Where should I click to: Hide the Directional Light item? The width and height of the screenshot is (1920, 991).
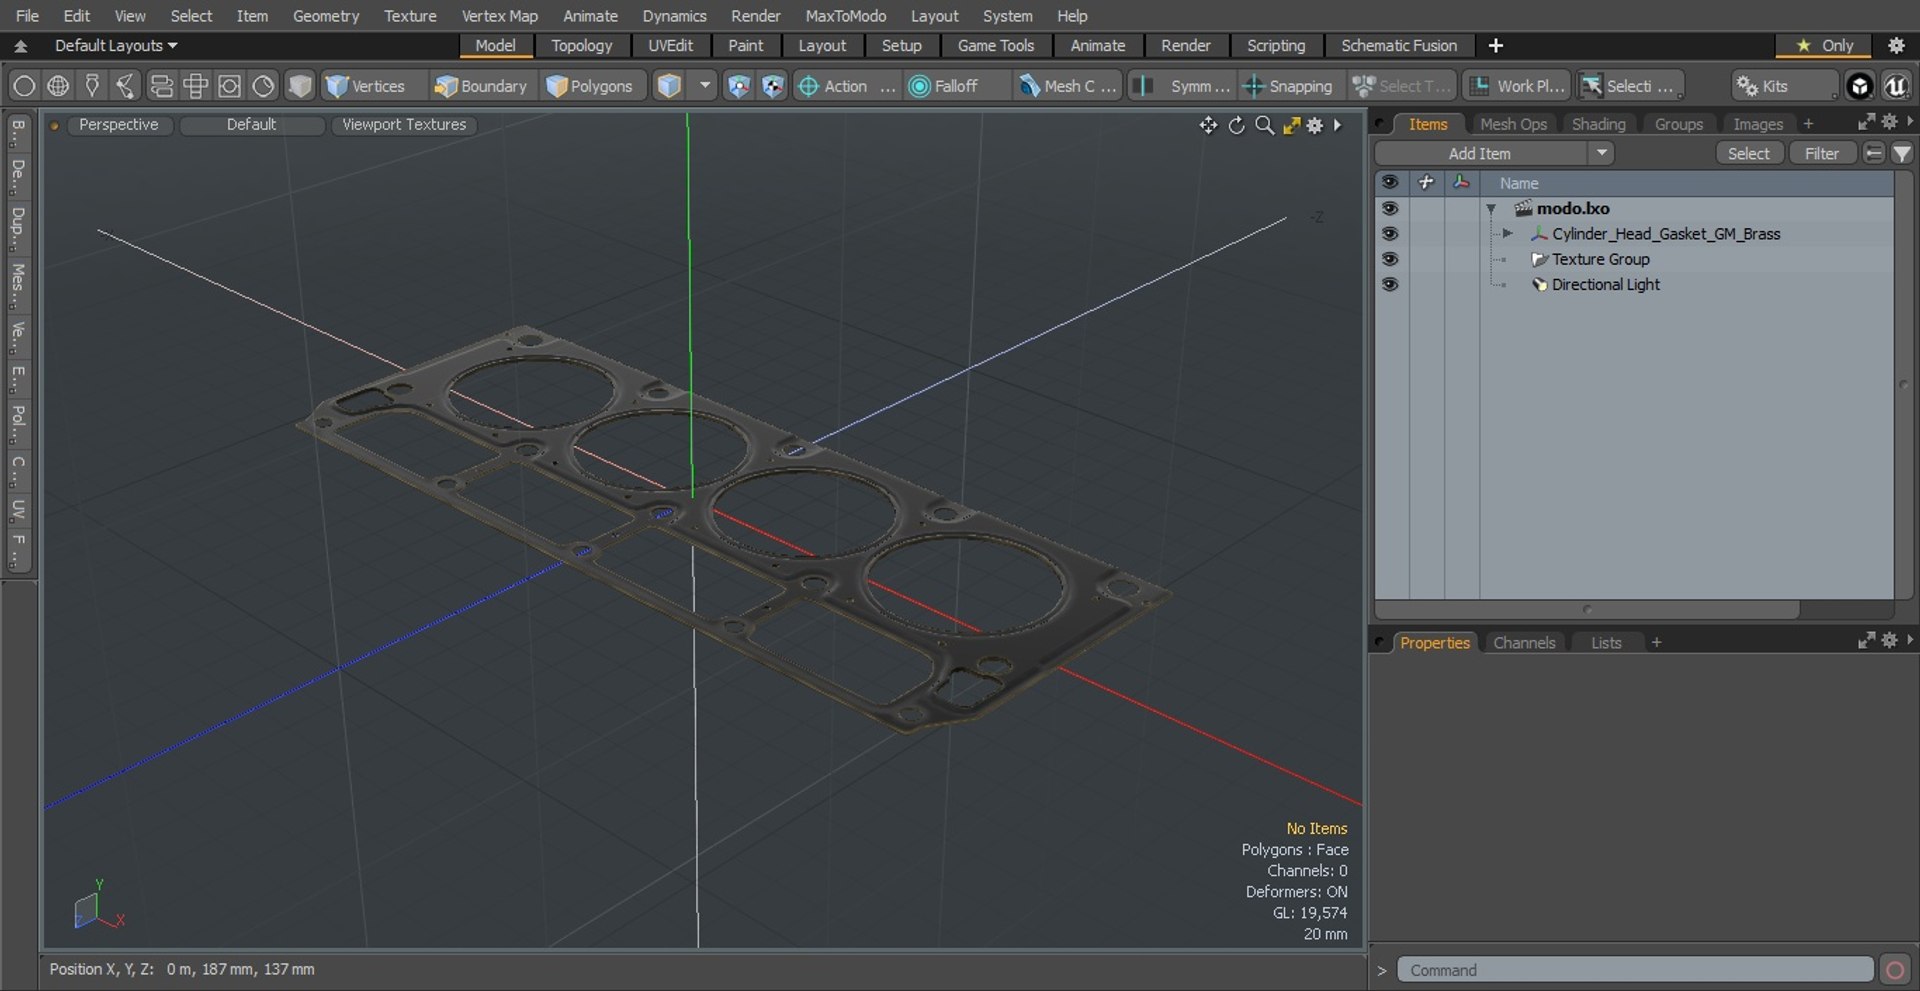tap(1389, 284)
